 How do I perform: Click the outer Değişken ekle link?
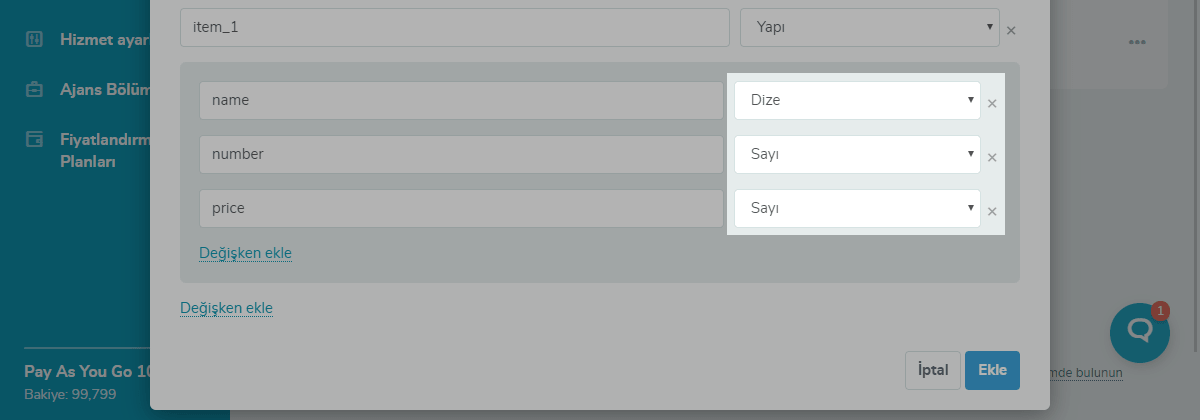coord(226,308)
